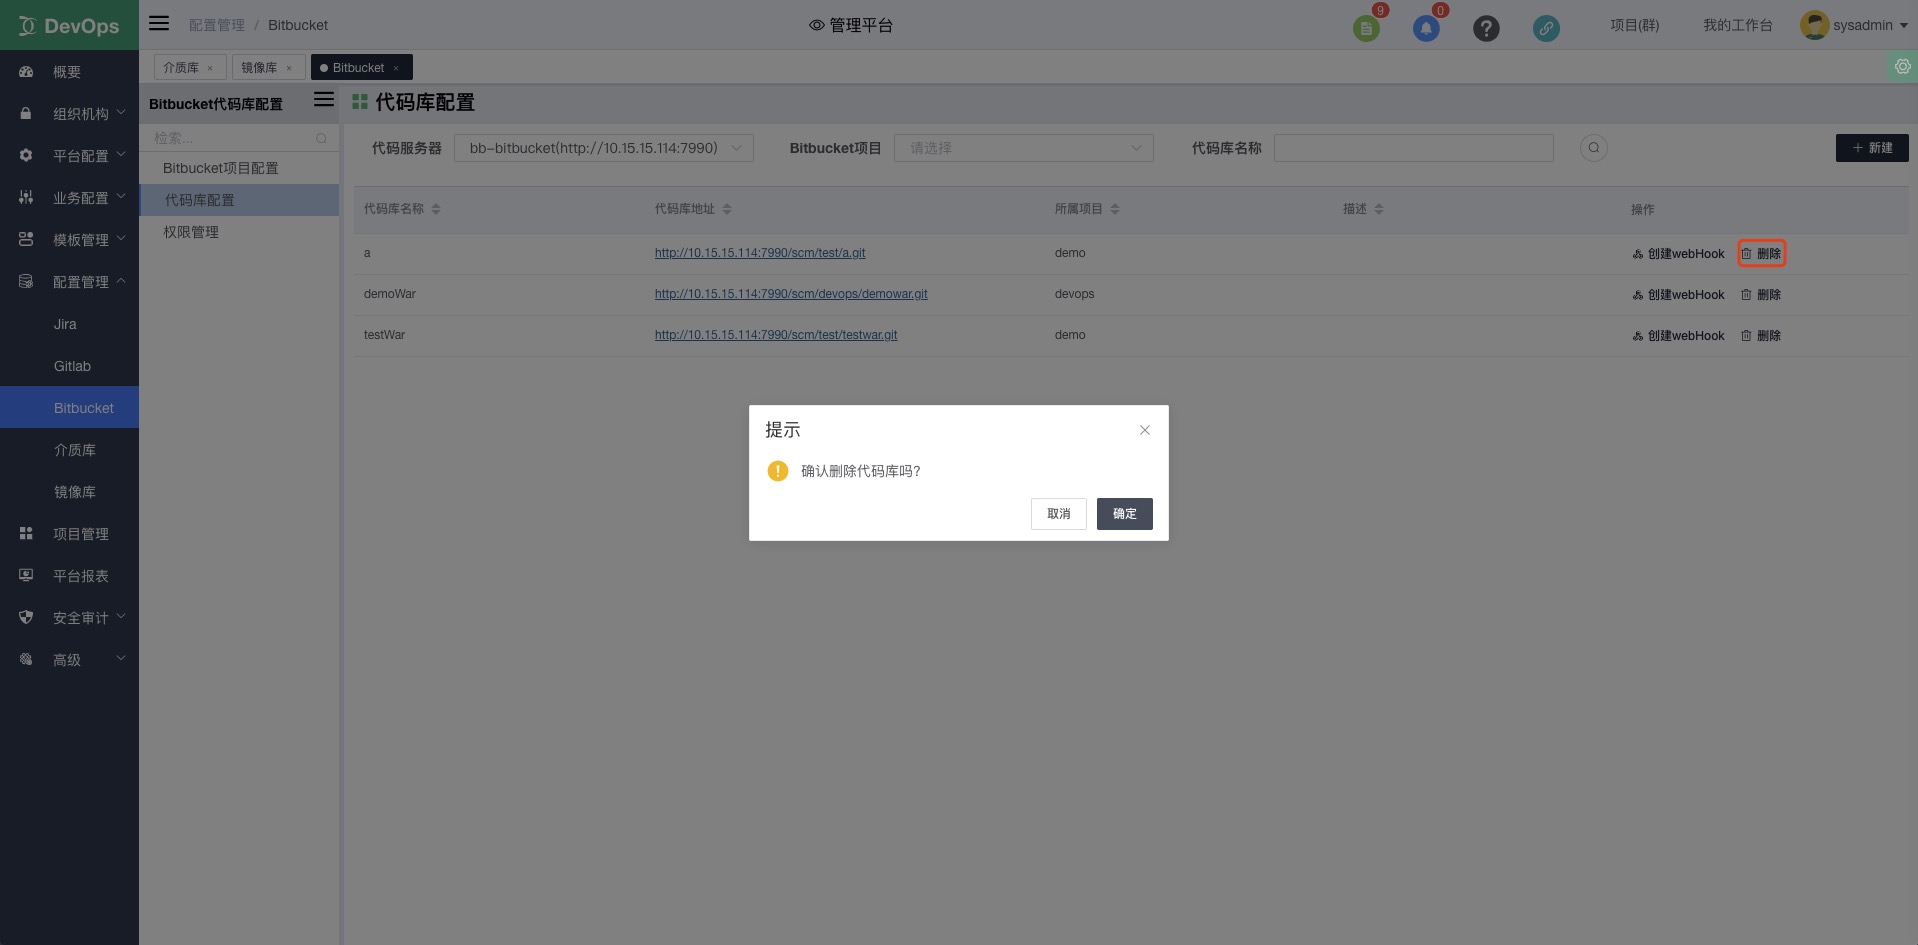Screen dimensions: 1918x945
Task: Open 项目管理 in sidebar
Action: 69,534
